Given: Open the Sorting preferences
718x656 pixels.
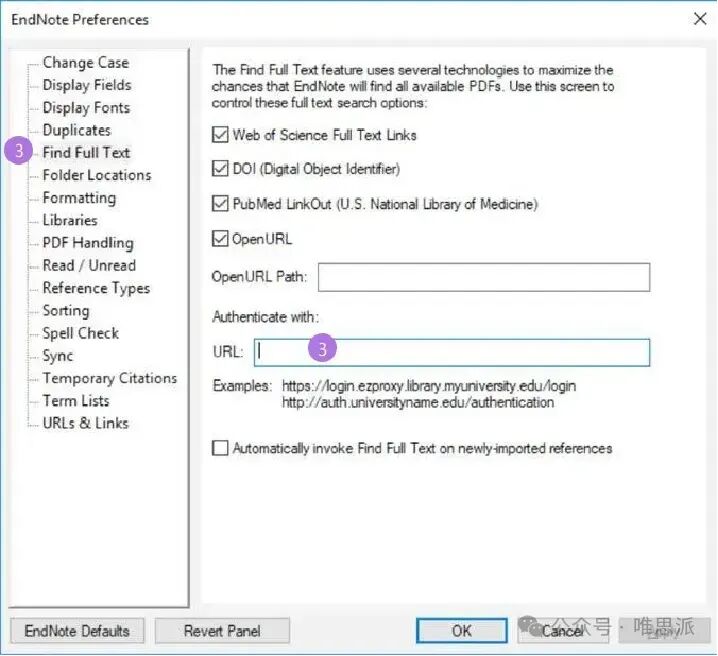Looking at the screenshot, I should coord(66,310).
